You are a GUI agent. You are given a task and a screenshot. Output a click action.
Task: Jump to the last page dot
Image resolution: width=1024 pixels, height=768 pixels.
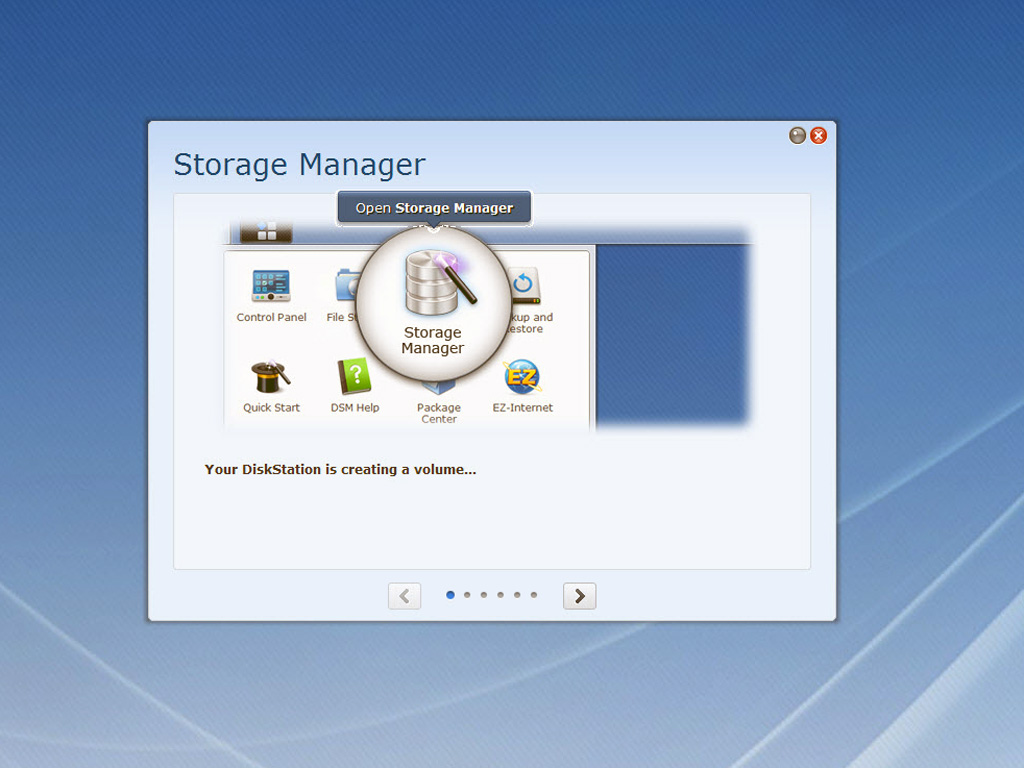pos(534,595)
